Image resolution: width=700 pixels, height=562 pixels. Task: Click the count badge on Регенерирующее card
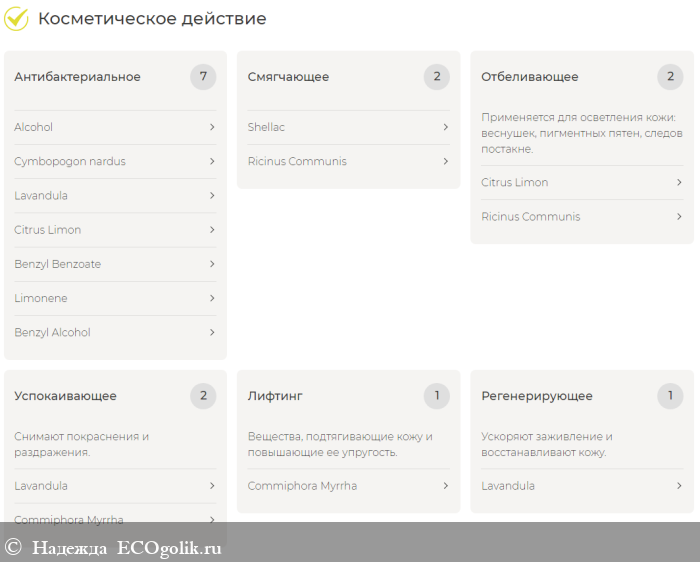coord(670,396)
